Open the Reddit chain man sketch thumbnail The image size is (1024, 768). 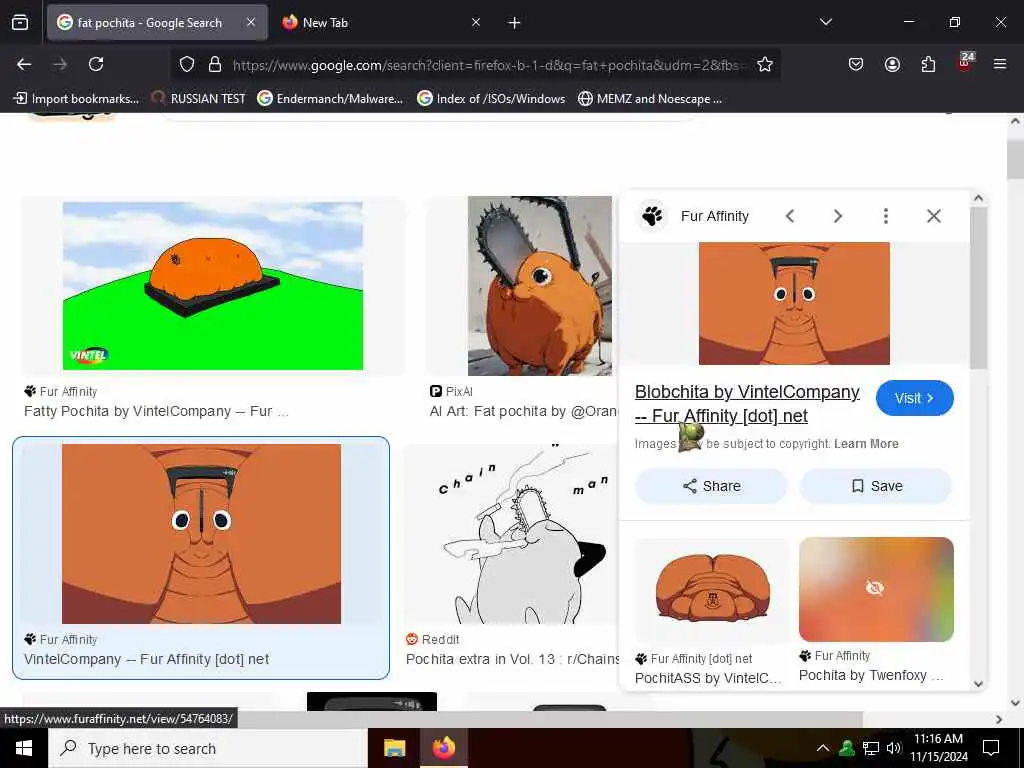(511, 534)
